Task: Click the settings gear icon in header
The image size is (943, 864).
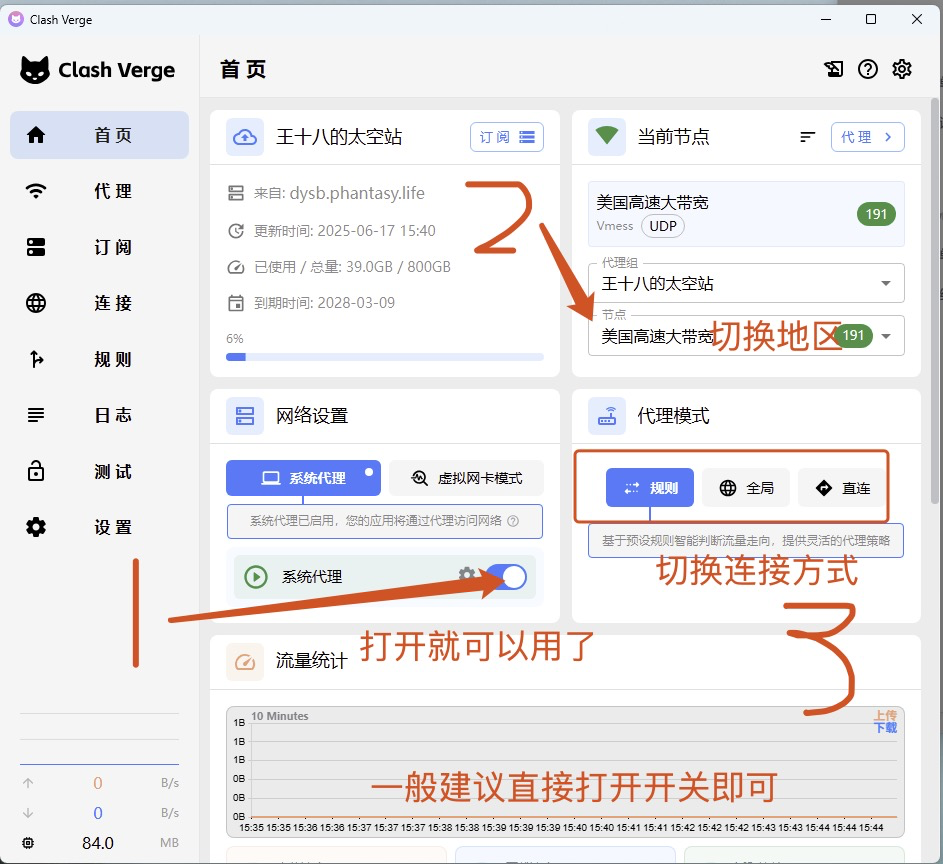Action: [x=901, y=69]
